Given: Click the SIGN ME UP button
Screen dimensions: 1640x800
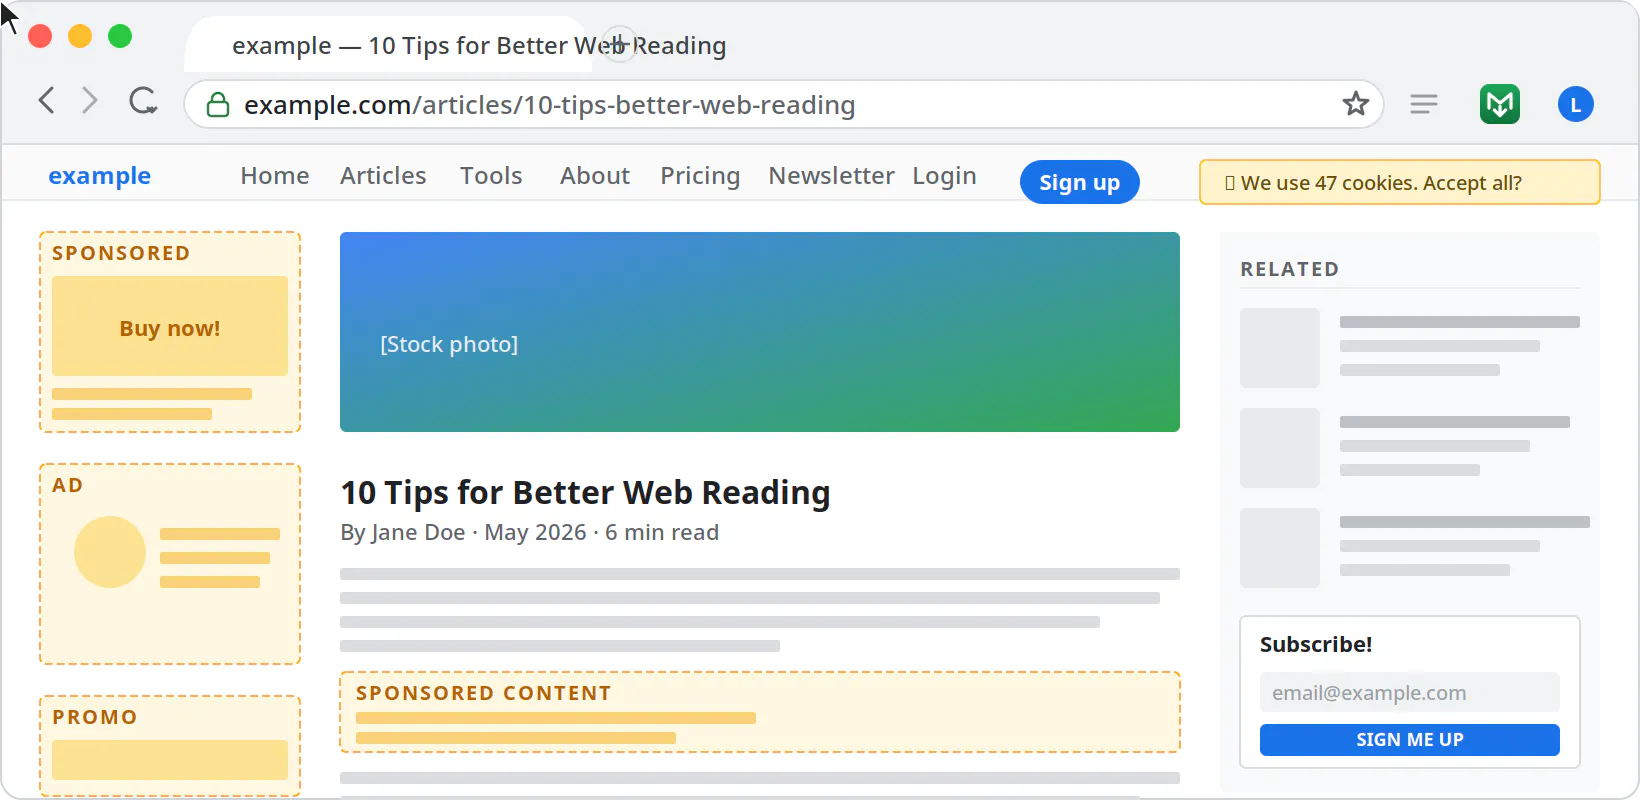Looking at the screenshot, I should click(x=1410, y=740).
